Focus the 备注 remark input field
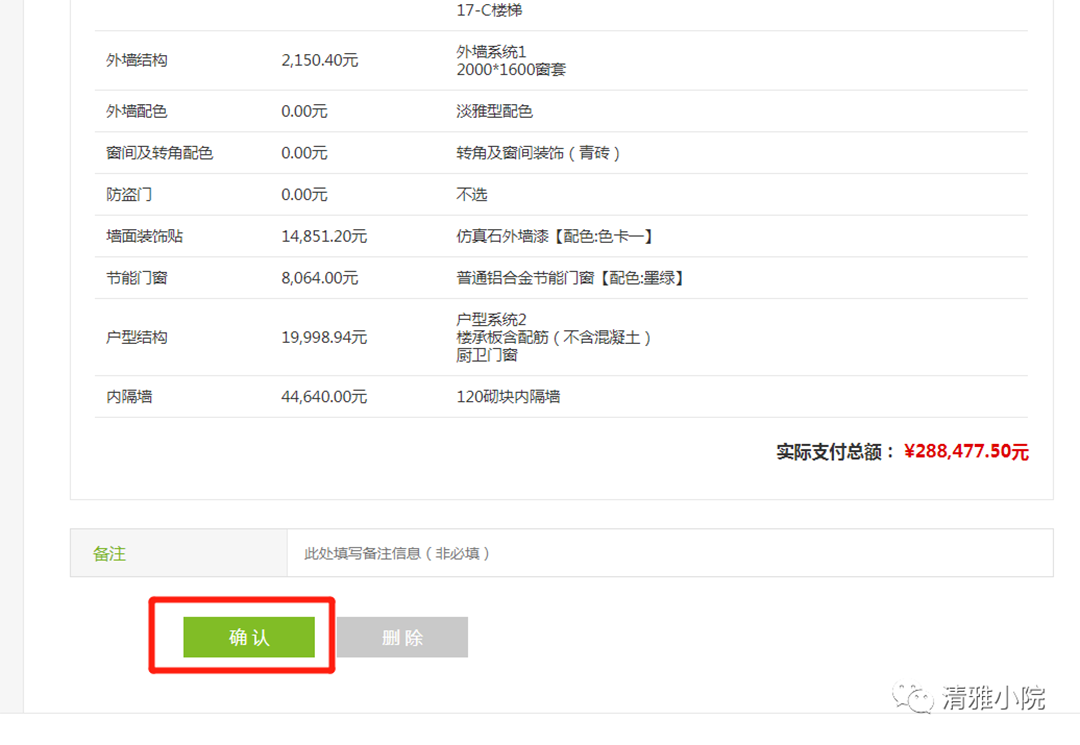The image size is (1080, 745). click(x=669, y=553)
